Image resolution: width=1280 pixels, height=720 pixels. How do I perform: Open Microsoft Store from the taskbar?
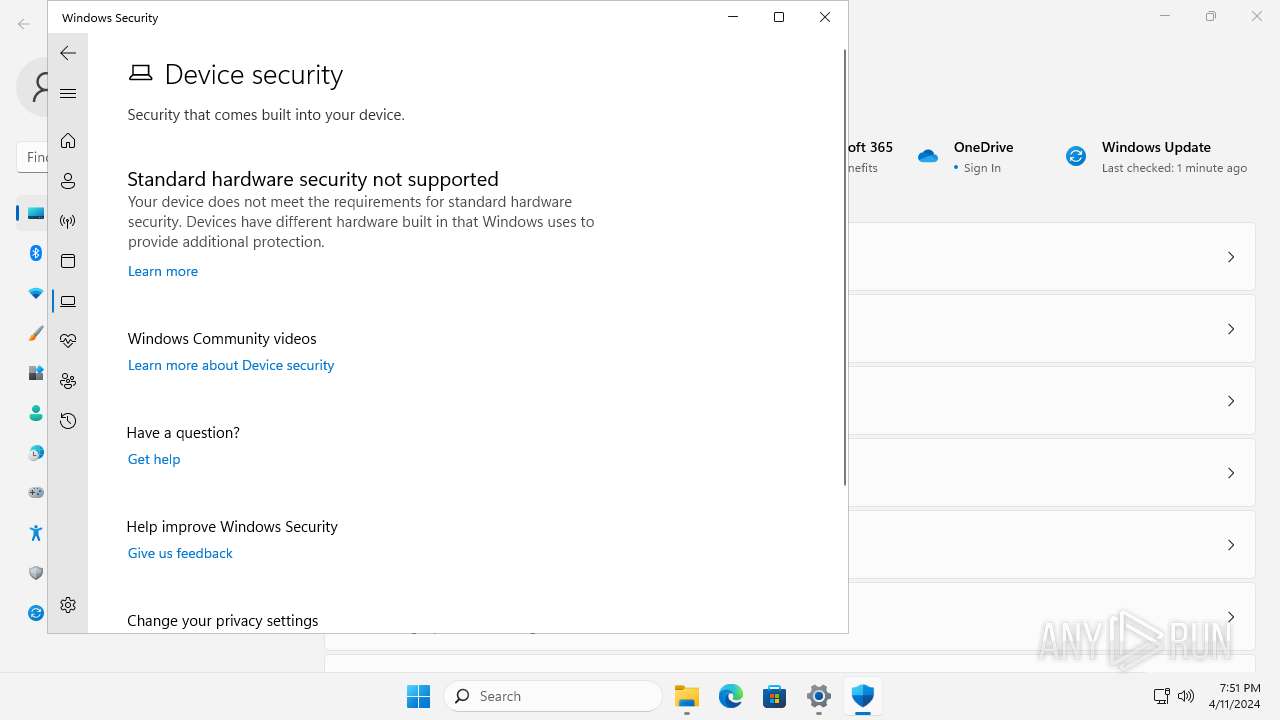(775, 696)
